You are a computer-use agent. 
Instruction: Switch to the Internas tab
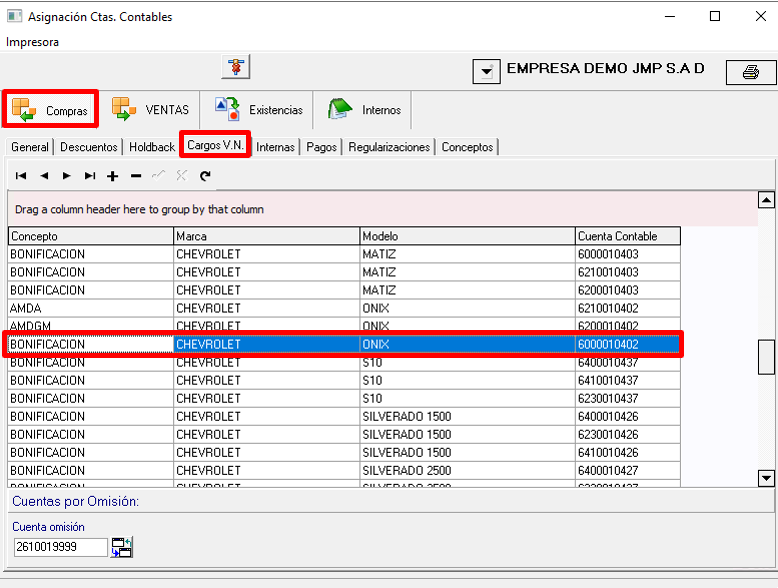[275, 147]
